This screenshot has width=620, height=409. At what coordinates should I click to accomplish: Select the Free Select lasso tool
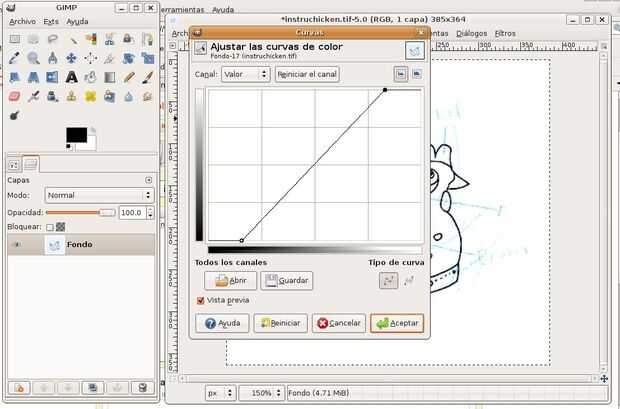pyautogui.click(x=52, y=39)
